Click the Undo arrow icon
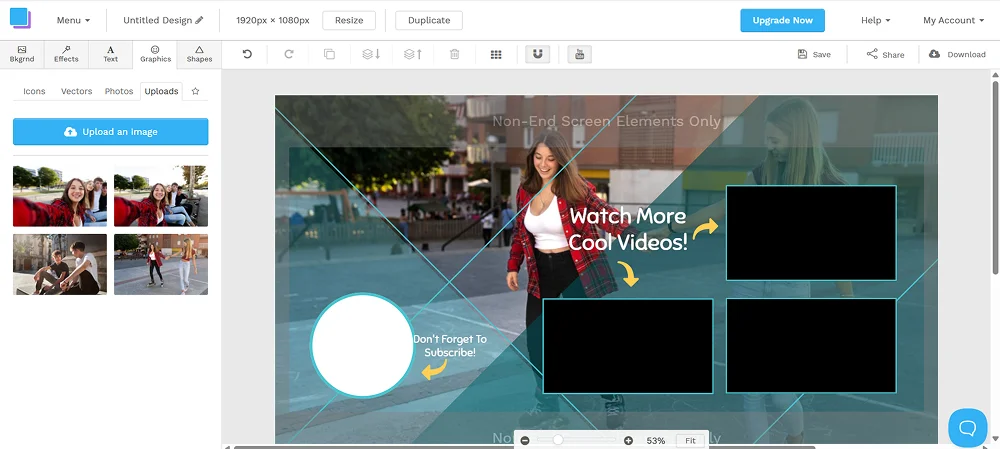This screenshot has width=1000, height=449. [x=247, y=54]
